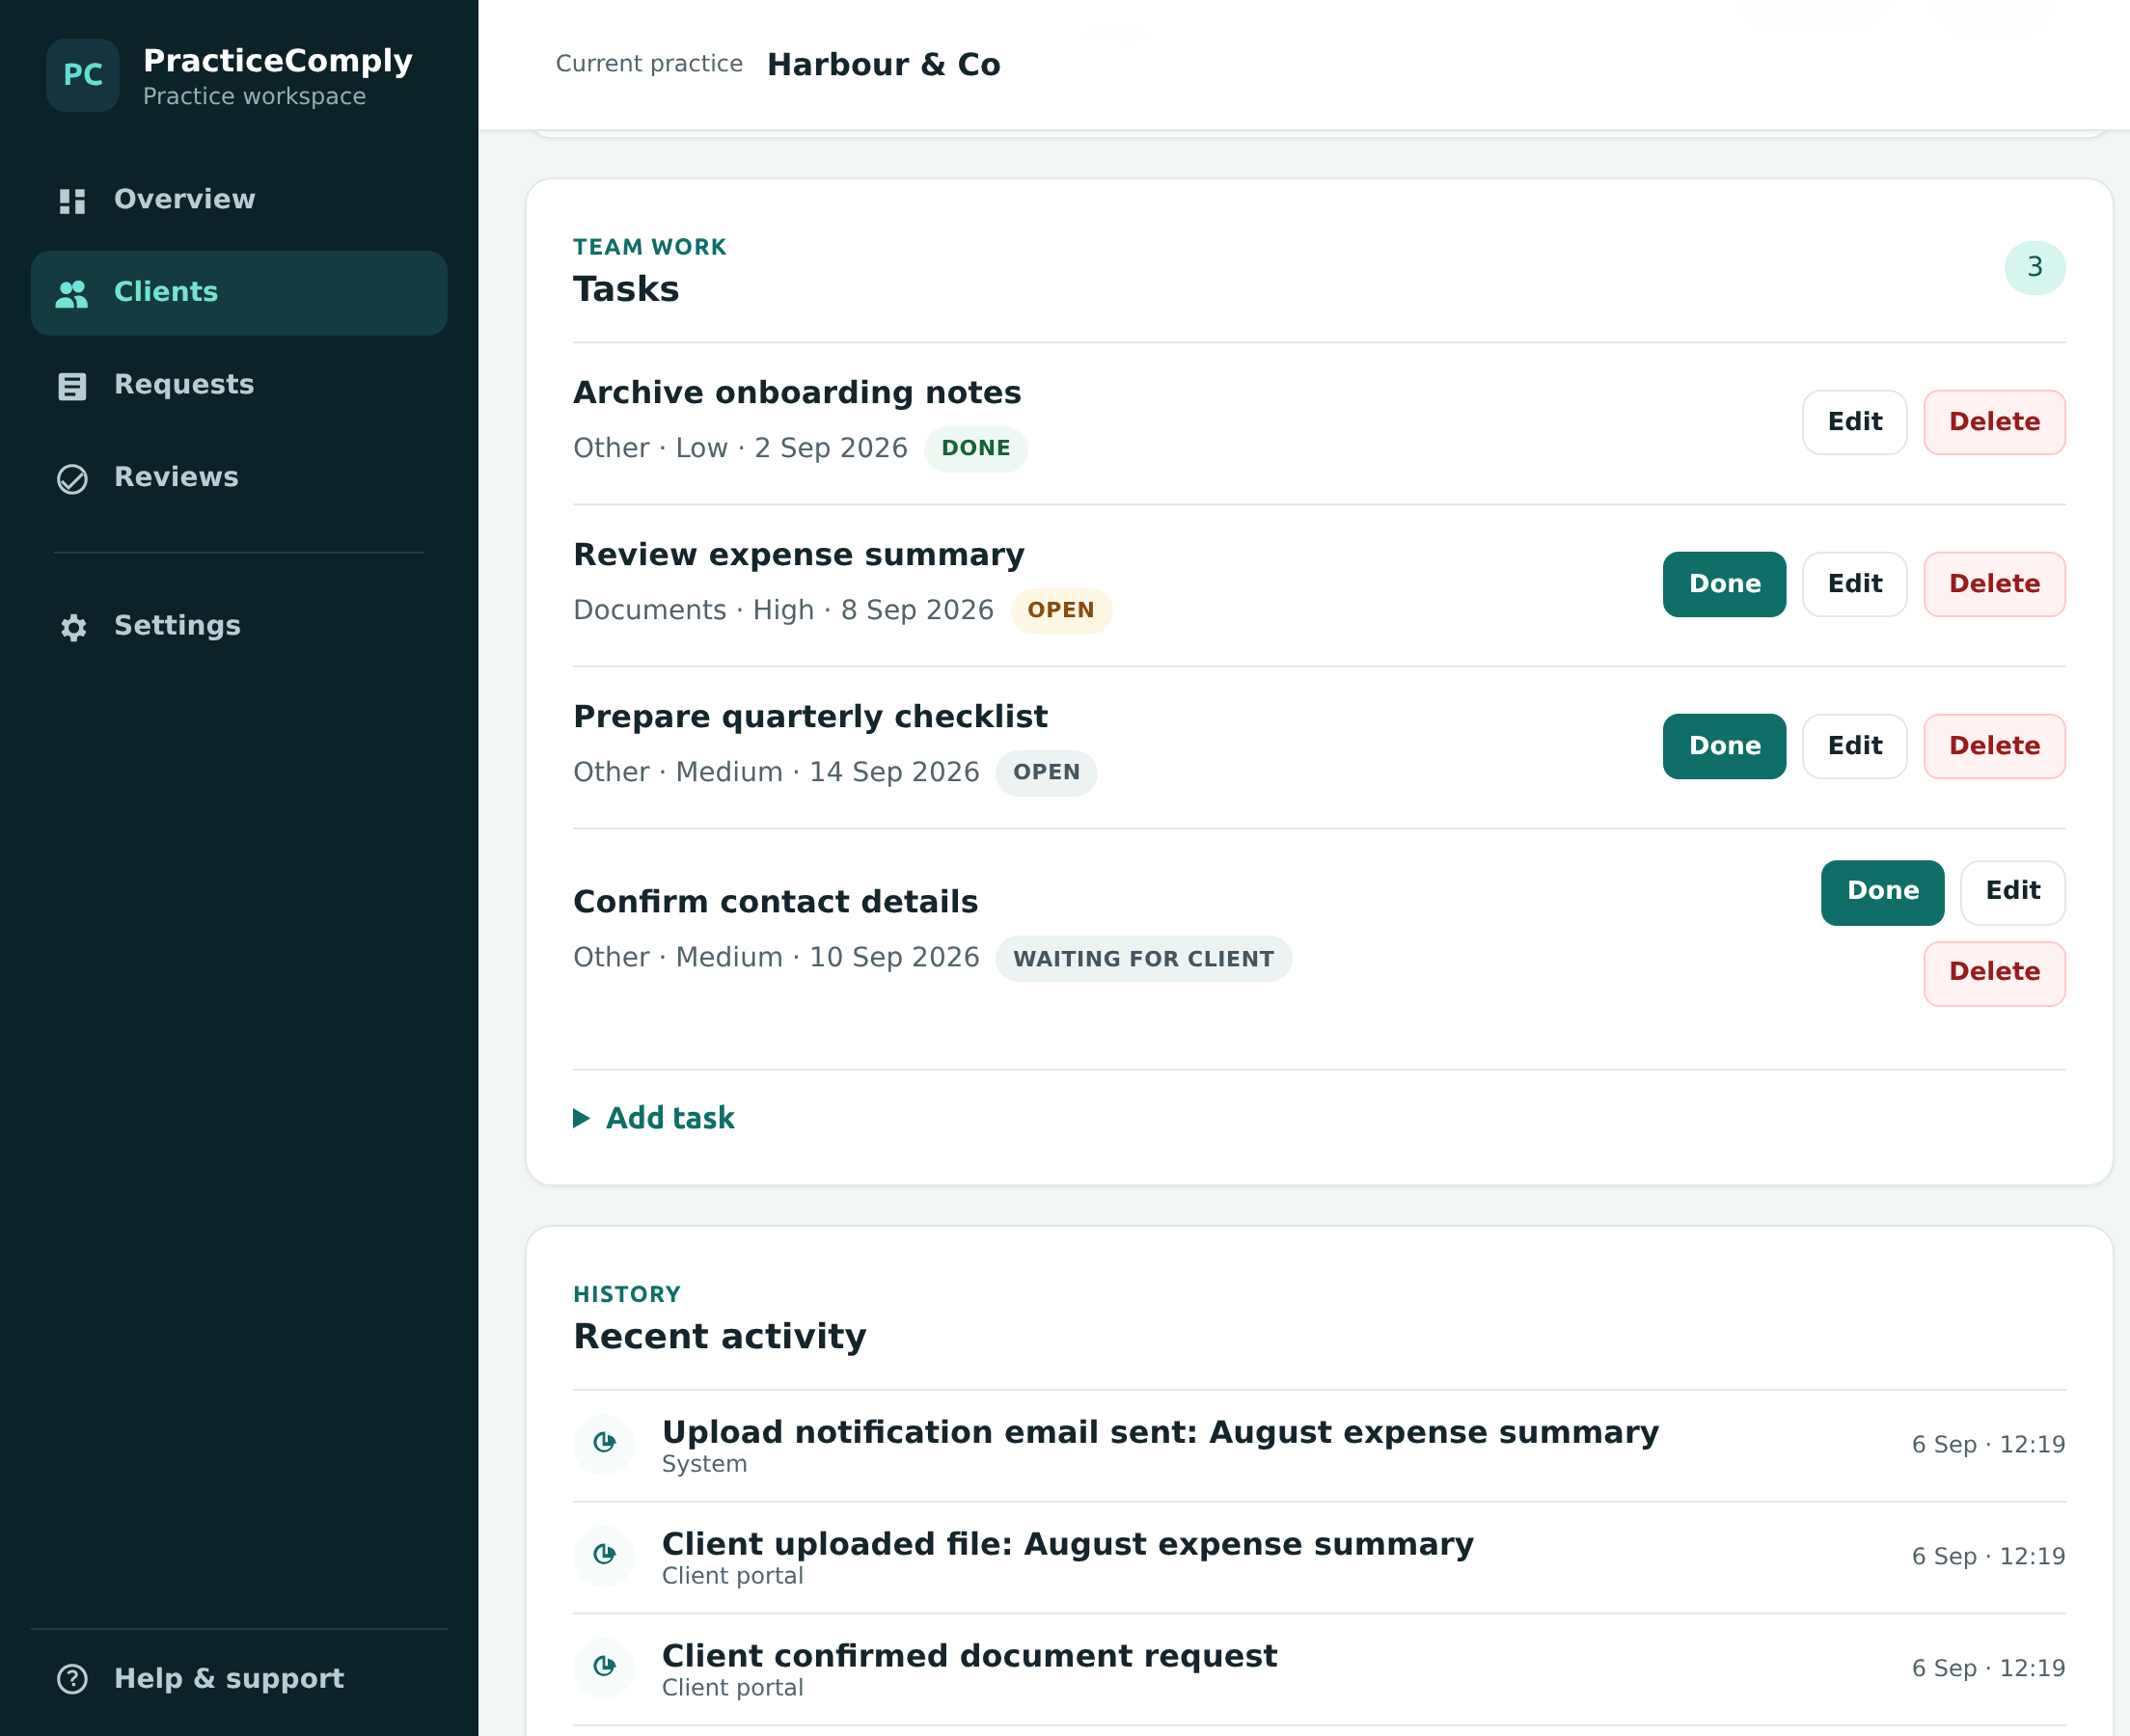Screen dimensions: 2130x1736
Task: Click the Overview dashboard icon
Action: coord(72,201)
